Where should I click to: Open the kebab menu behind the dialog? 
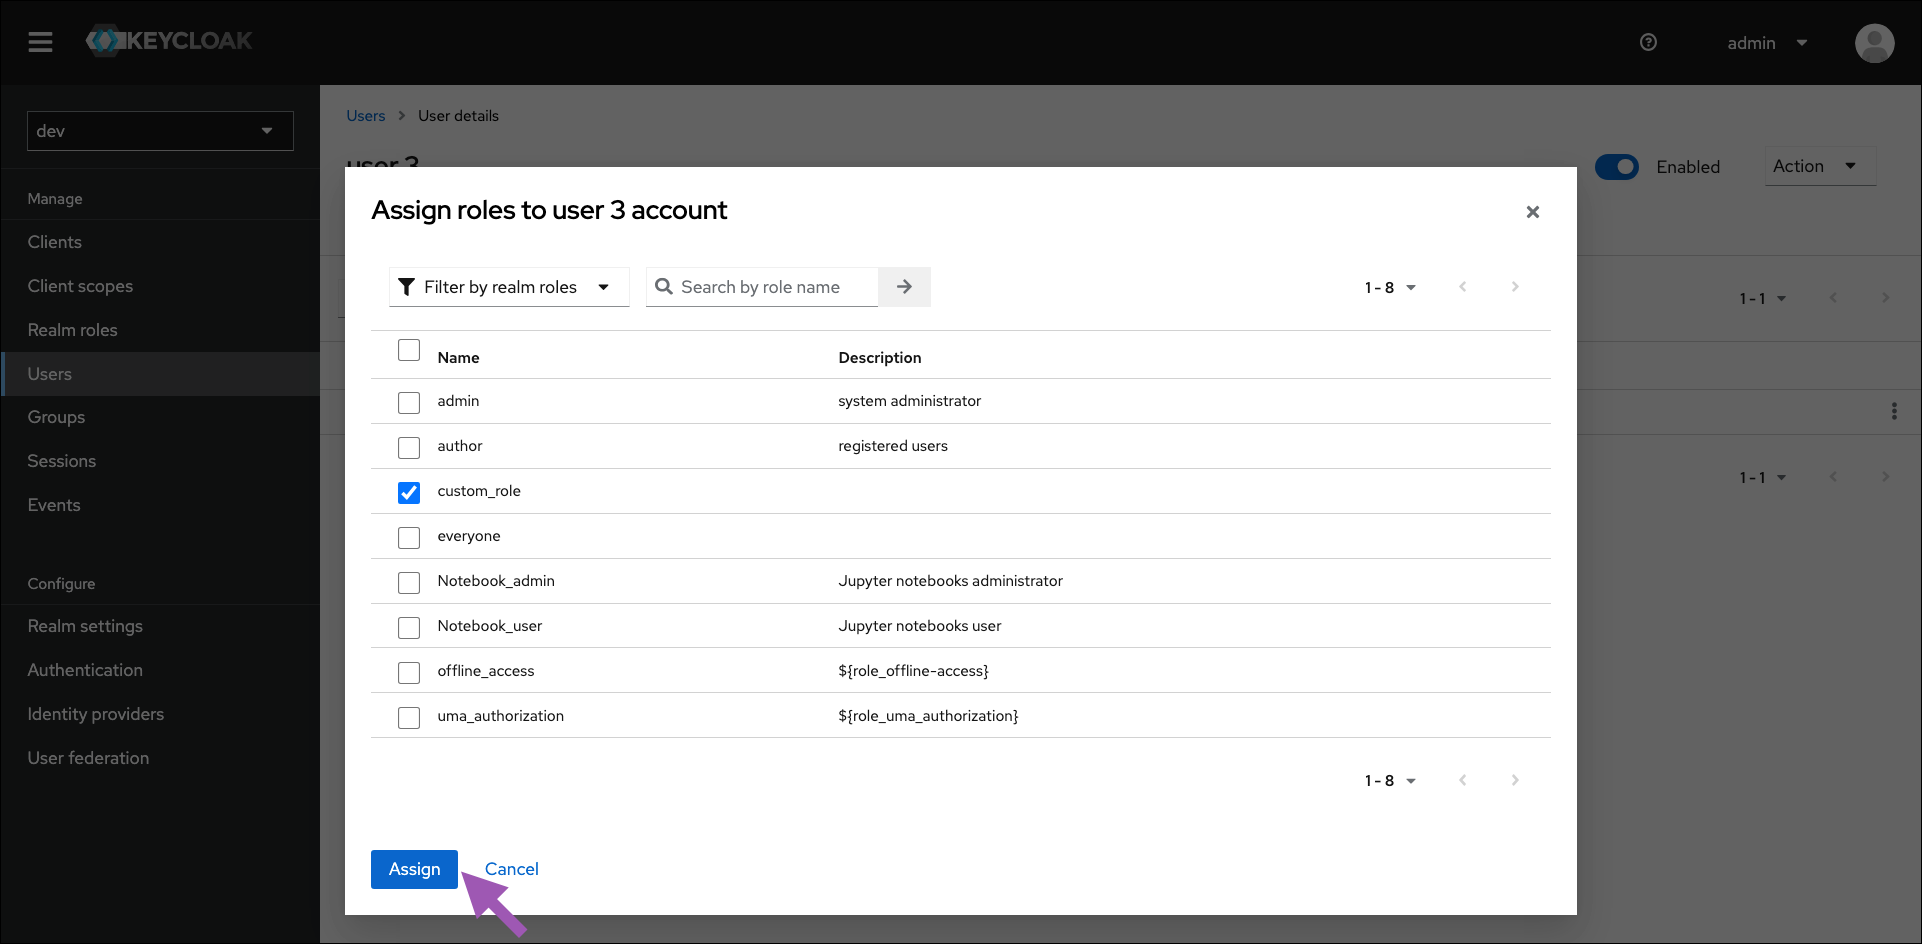pyautogui.click(x=1894, y=411)
